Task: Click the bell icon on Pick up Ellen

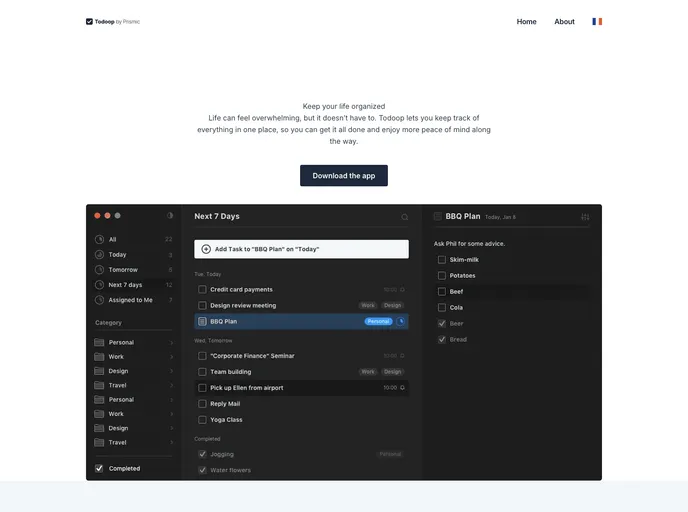Action: click(x=402, y=388)
